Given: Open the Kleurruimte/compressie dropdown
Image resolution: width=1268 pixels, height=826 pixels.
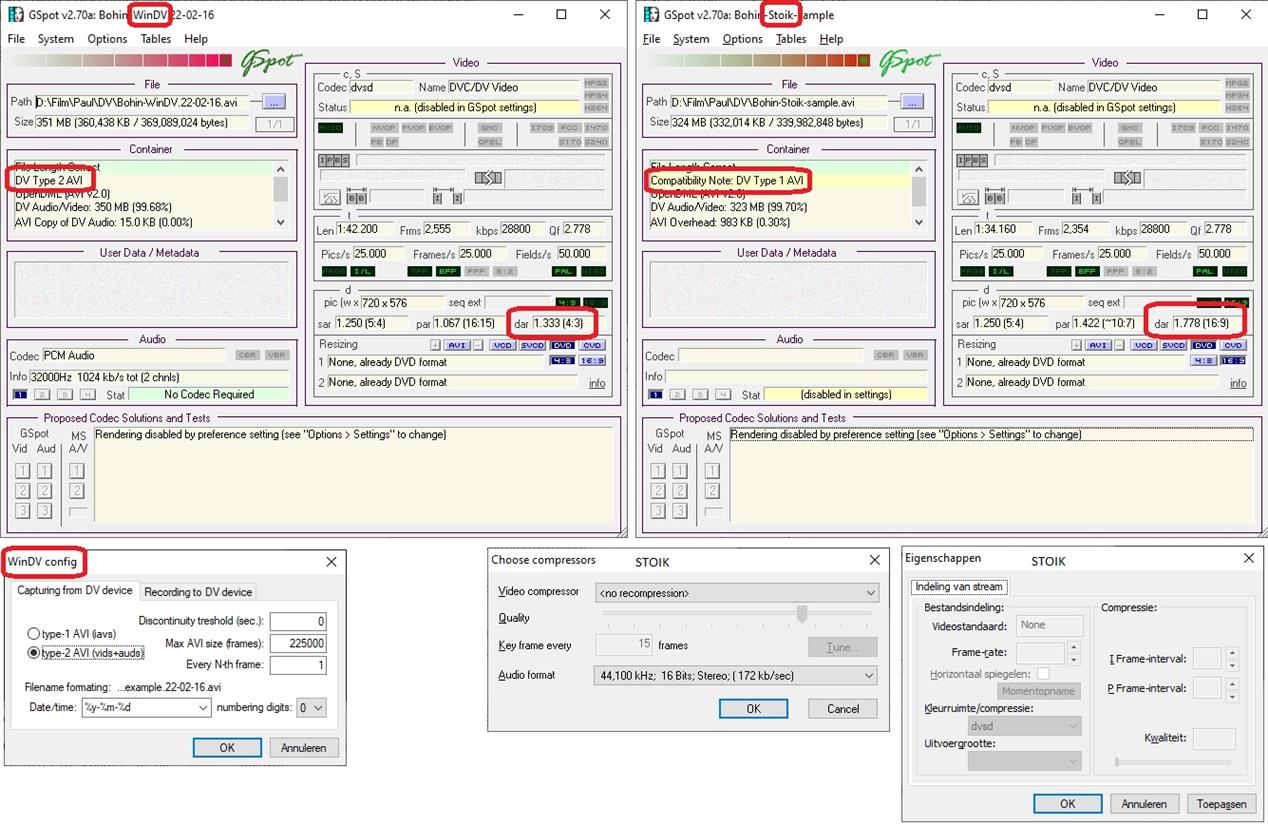Looking at the screenshot, I should pyautogui.click(x=1025, y=727).
